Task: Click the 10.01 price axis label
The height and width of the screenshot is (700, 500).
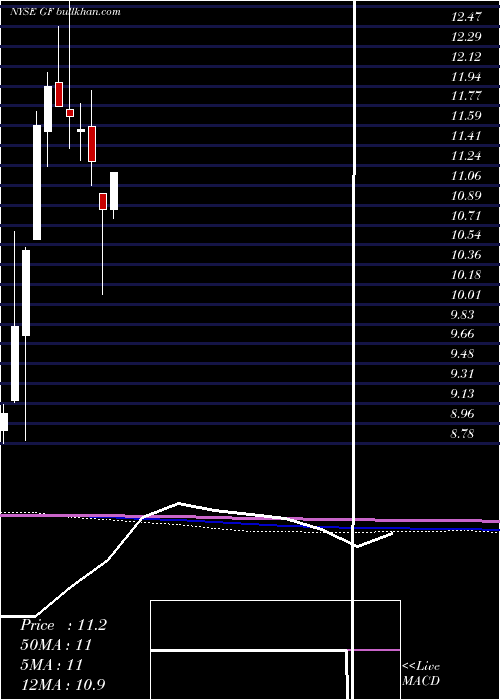Action: (x=466, y=295)
